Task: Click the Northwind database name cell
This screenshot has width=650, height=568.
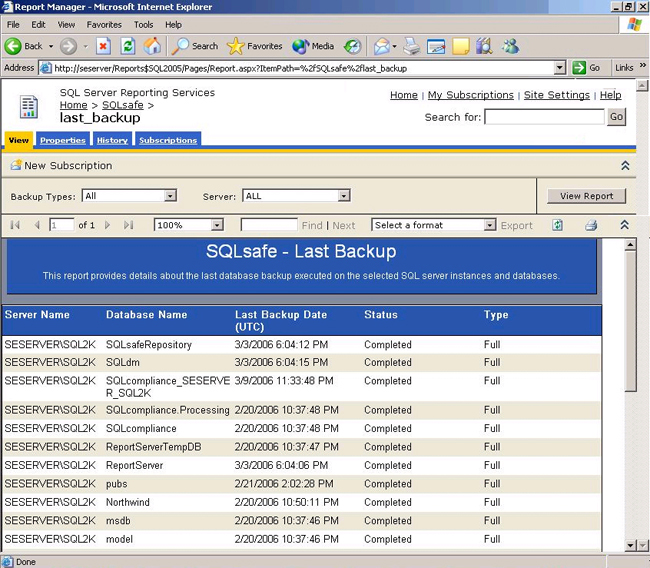Action: [x=127, y=502]
